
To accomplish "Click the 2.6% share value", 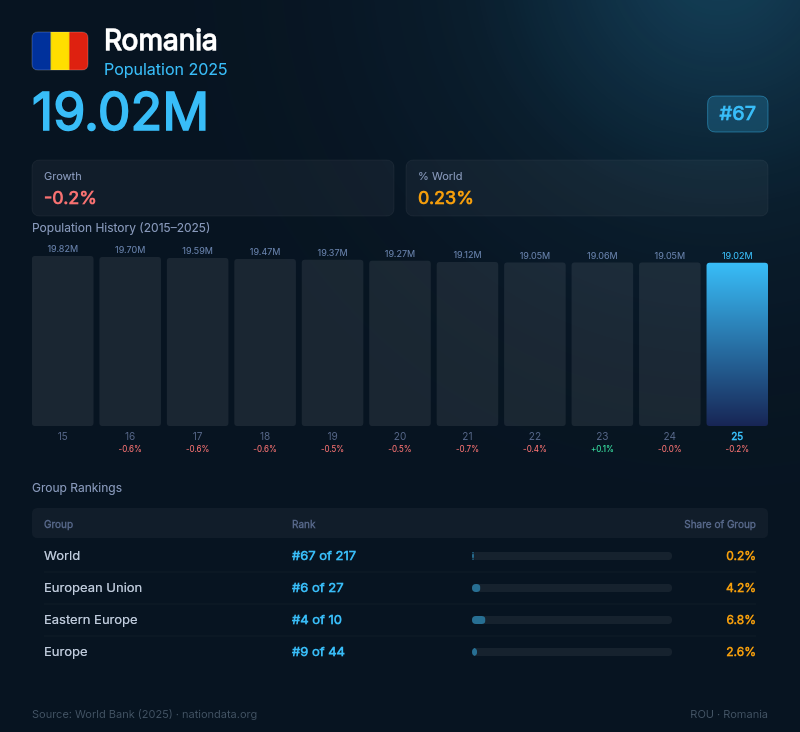I will pyautogui.click(x=740, y=652).
